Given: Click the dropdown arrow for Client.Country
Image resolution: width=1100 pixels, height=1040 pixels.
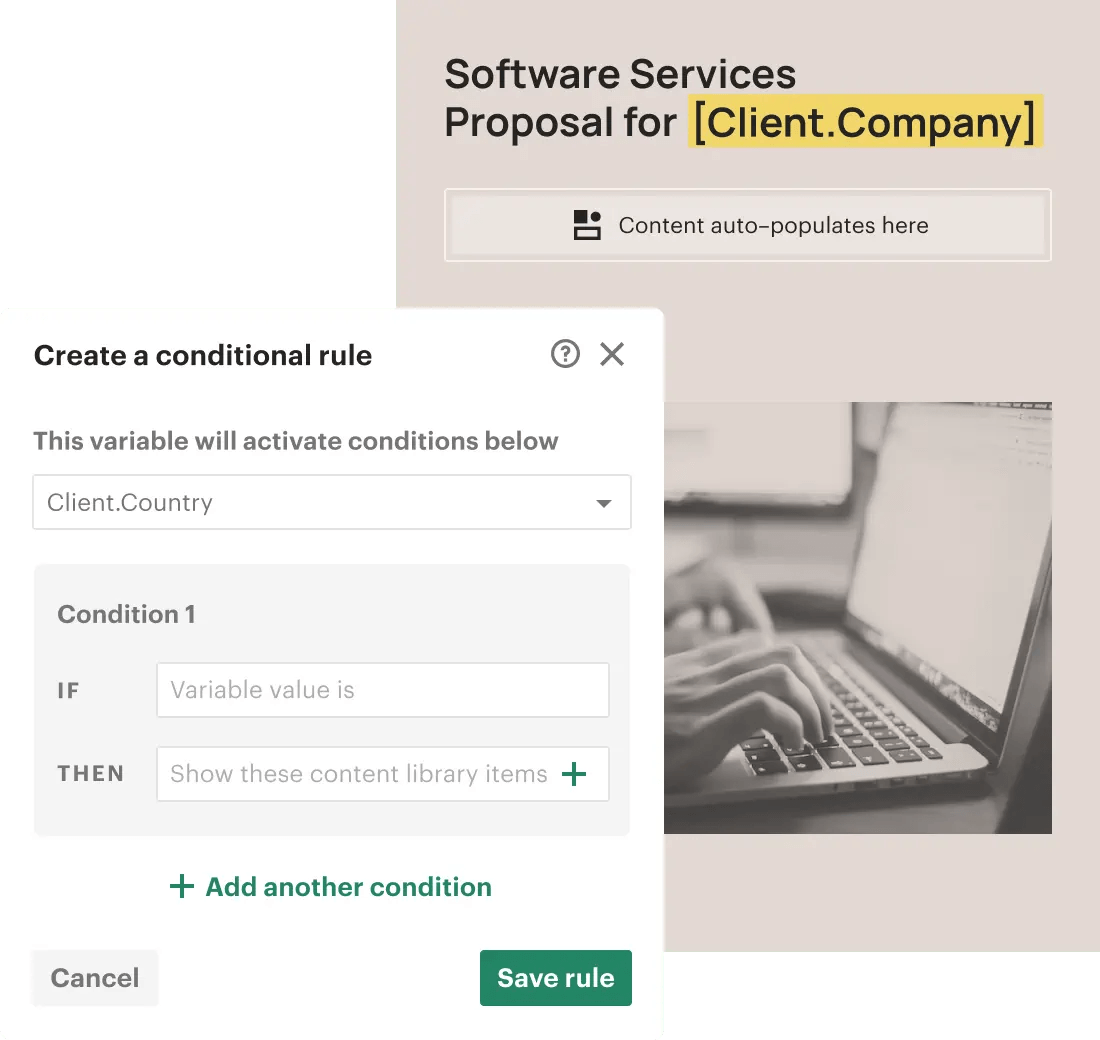Looking at the screenshot, I should point(603,503).
